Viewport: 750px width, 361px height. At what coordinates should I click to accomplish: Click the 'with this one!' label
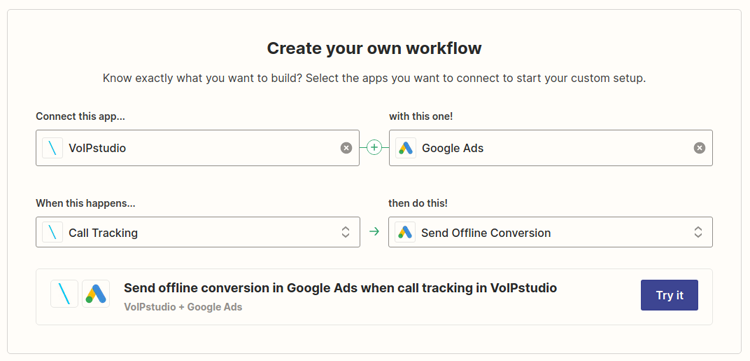(421, 116)
